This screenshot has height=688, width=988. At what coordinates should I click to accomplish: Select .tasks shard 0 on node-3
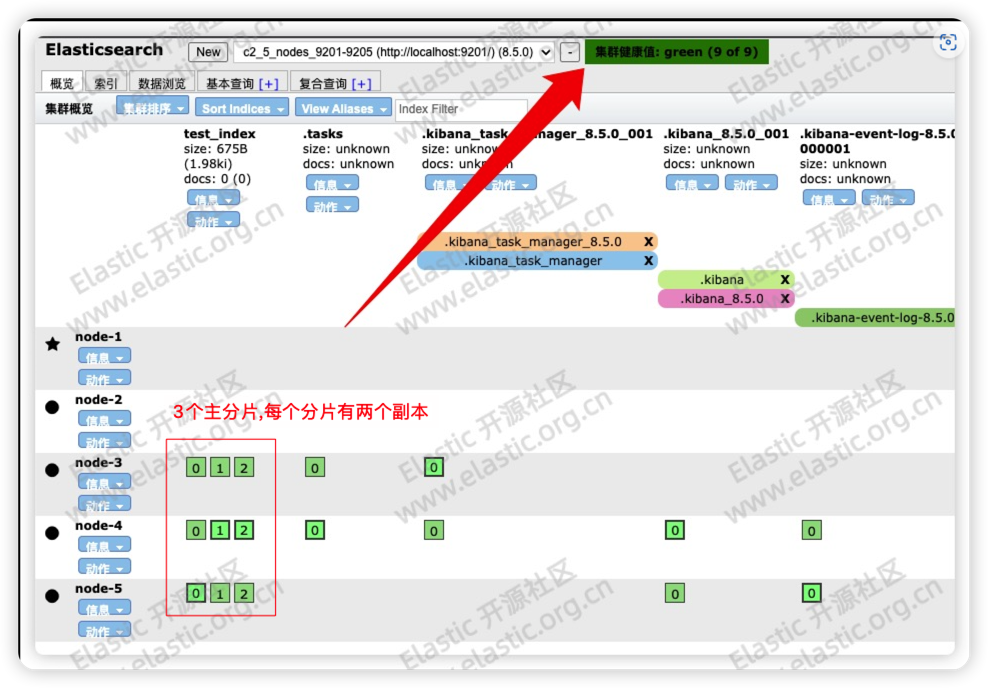[x=315, y=467]
